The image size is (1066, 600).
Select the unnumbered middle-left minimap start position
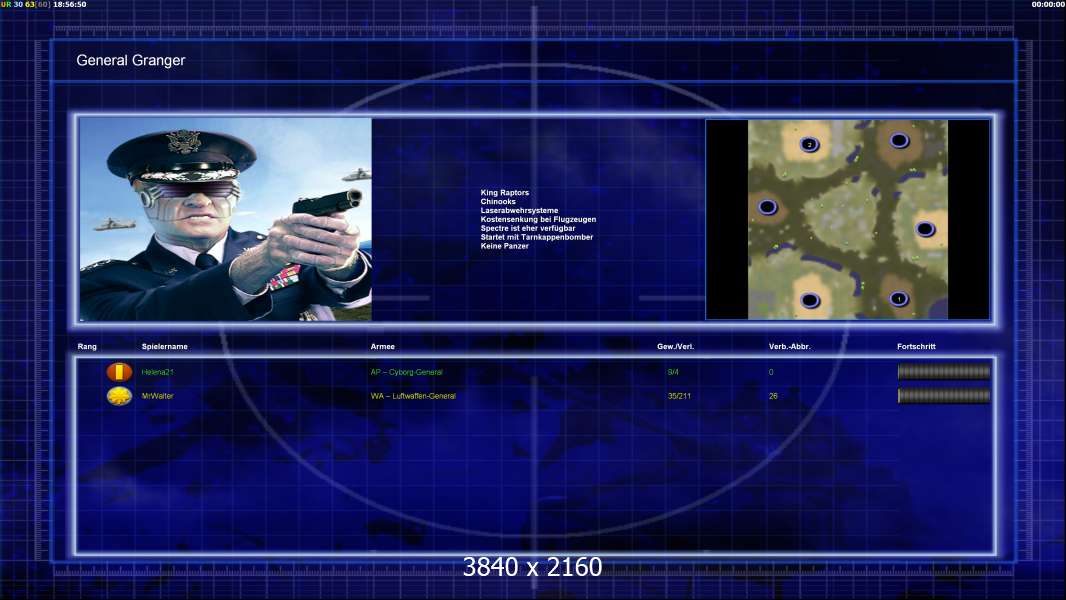click(768, 207)
